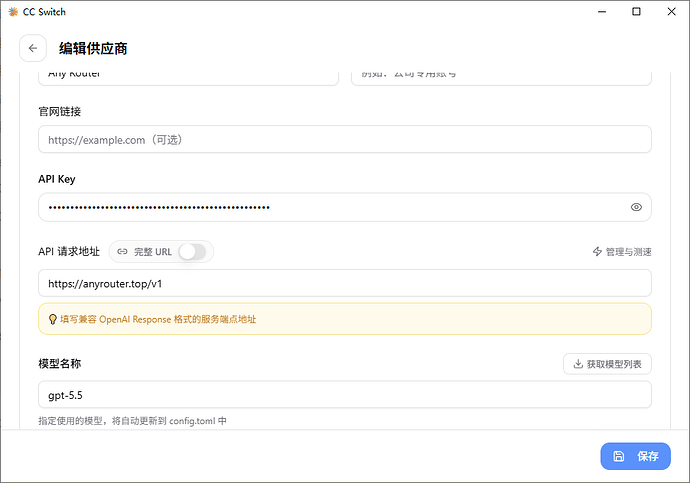Click the floppy disk icon in 保存

click(619, 456)
